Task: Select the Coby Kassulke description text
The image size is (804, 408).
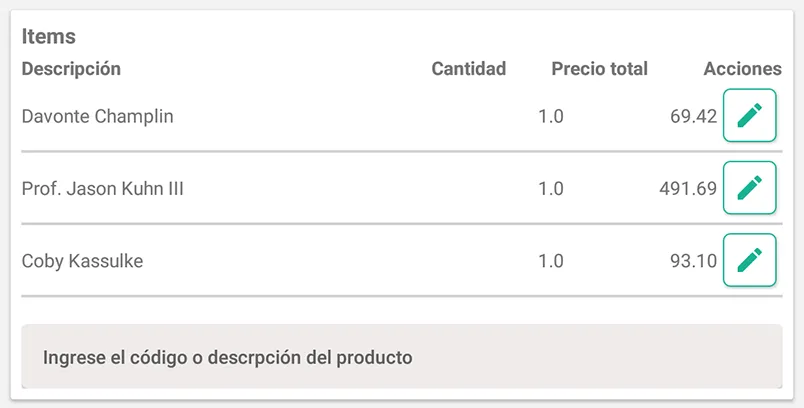Action: pos(82,261)
